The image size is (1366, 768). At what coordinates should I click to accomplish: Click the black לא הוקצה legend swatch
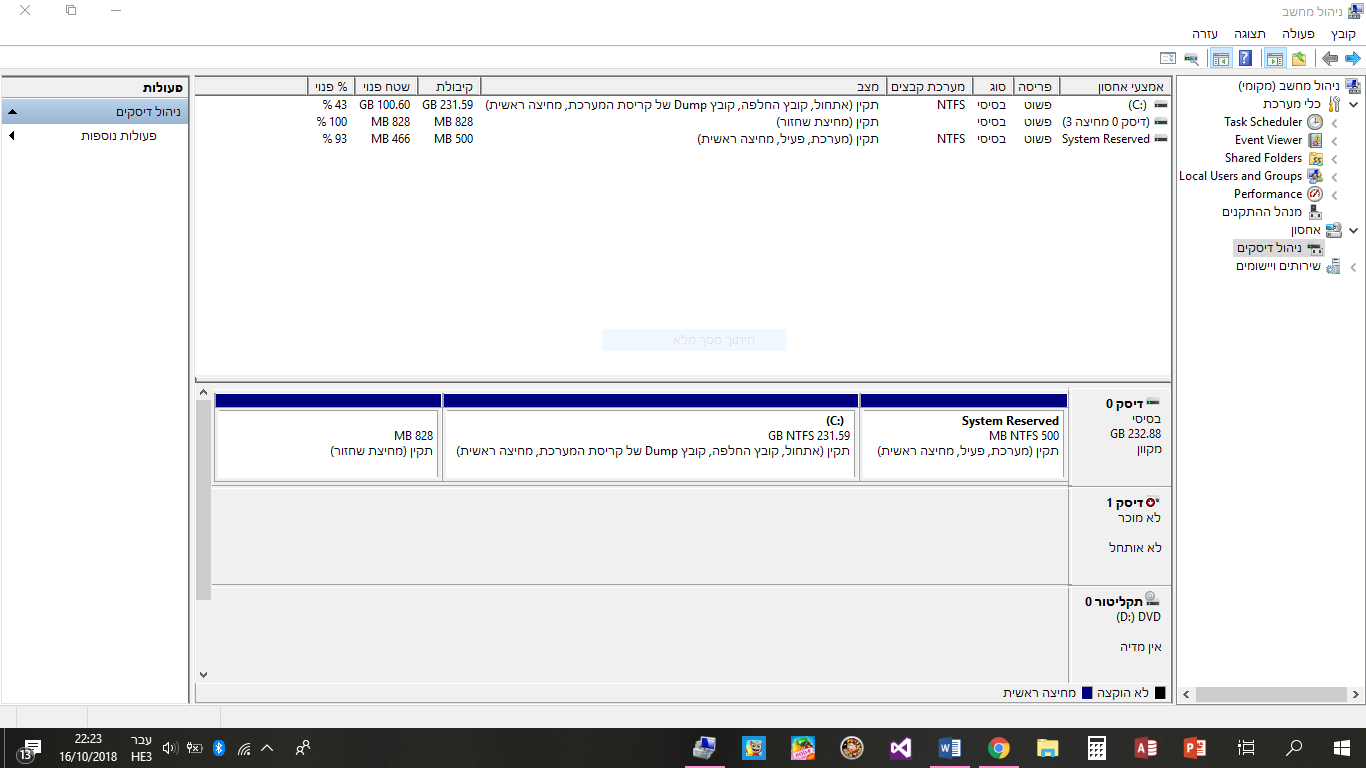(x=1160, y=693)
